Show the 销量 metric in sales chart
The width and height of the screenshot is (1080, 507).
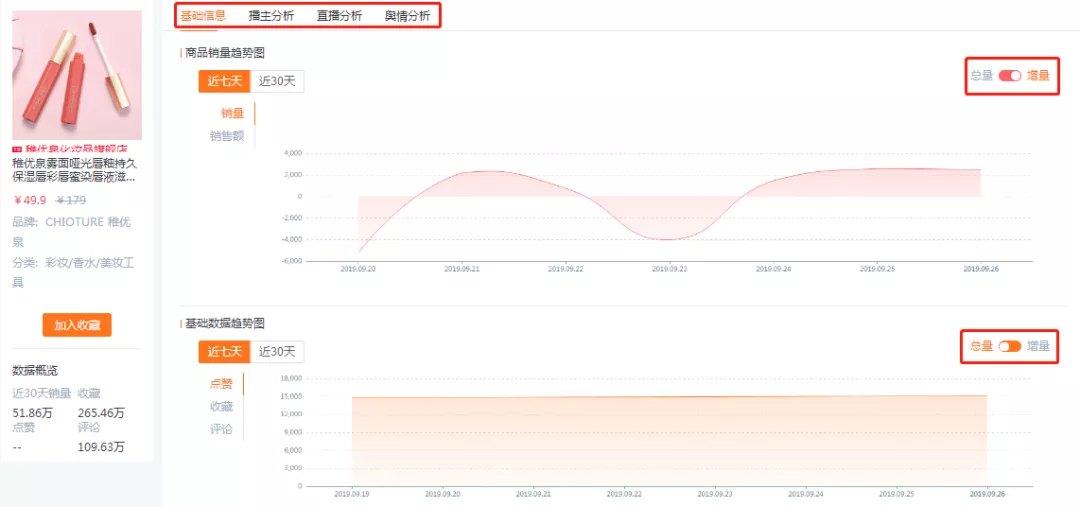tap(232, 113)
